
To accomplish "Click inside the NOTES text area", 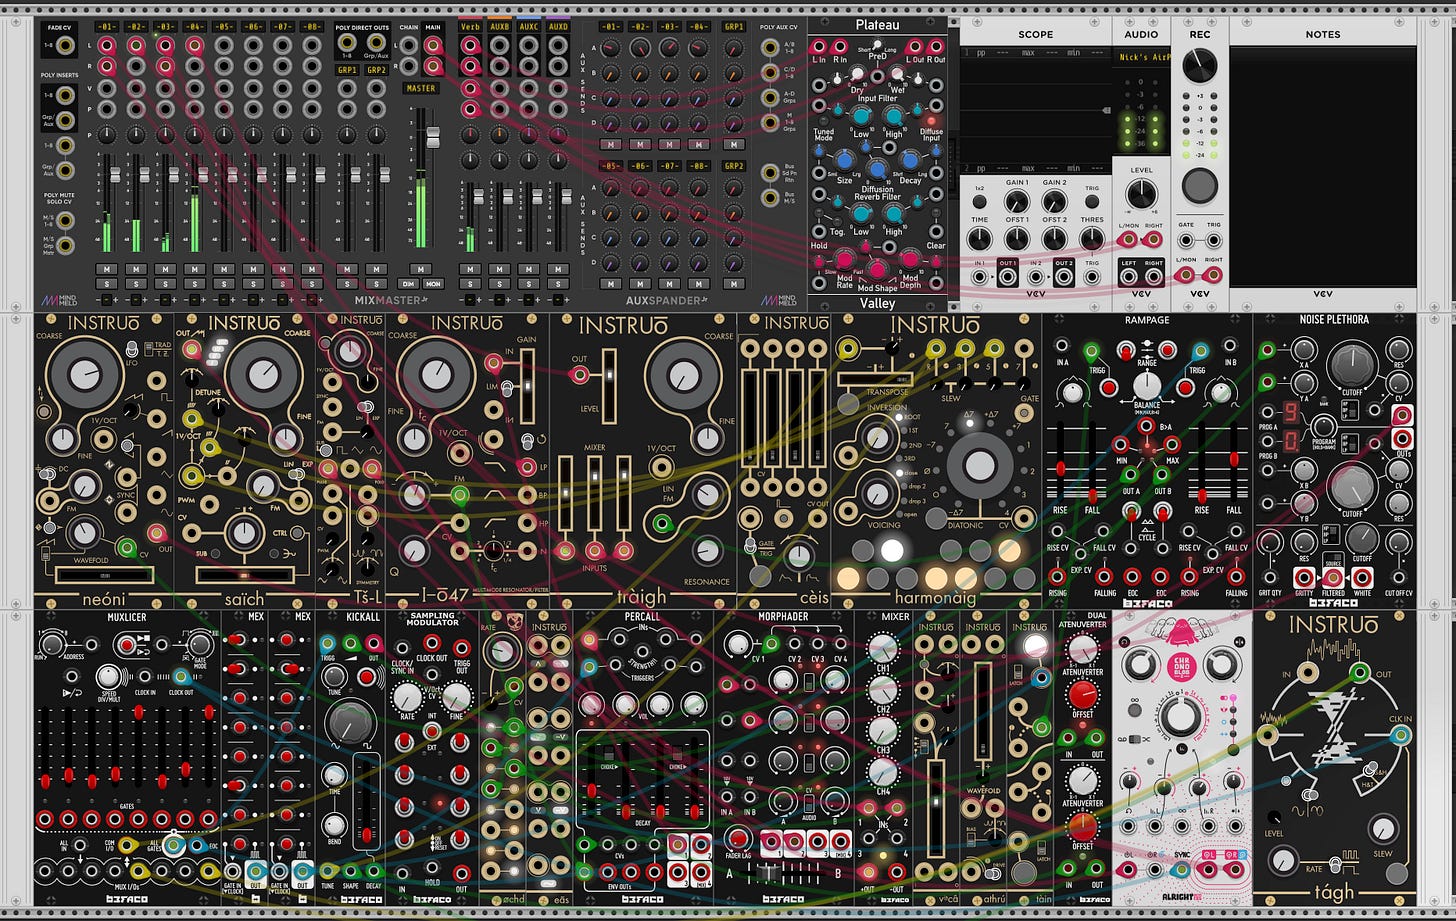I will pyautogui.click(x=1323, y=166).
